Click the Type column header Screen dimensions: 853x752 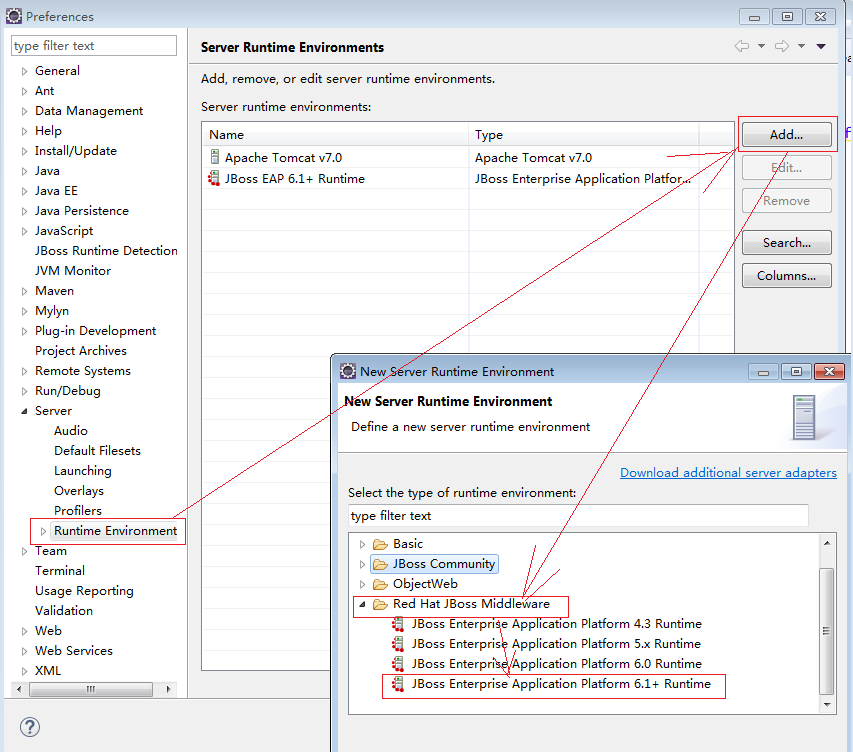[x=584, y=134]
